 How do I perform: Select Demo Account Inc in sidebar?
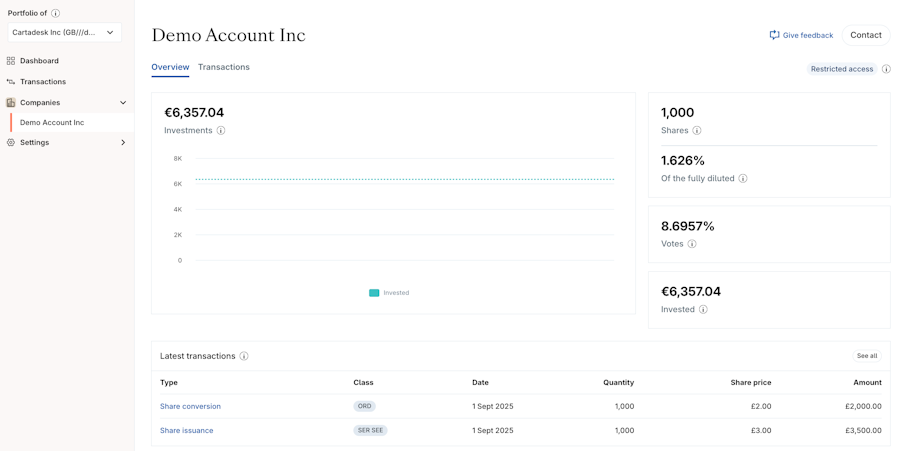(52, 123)
